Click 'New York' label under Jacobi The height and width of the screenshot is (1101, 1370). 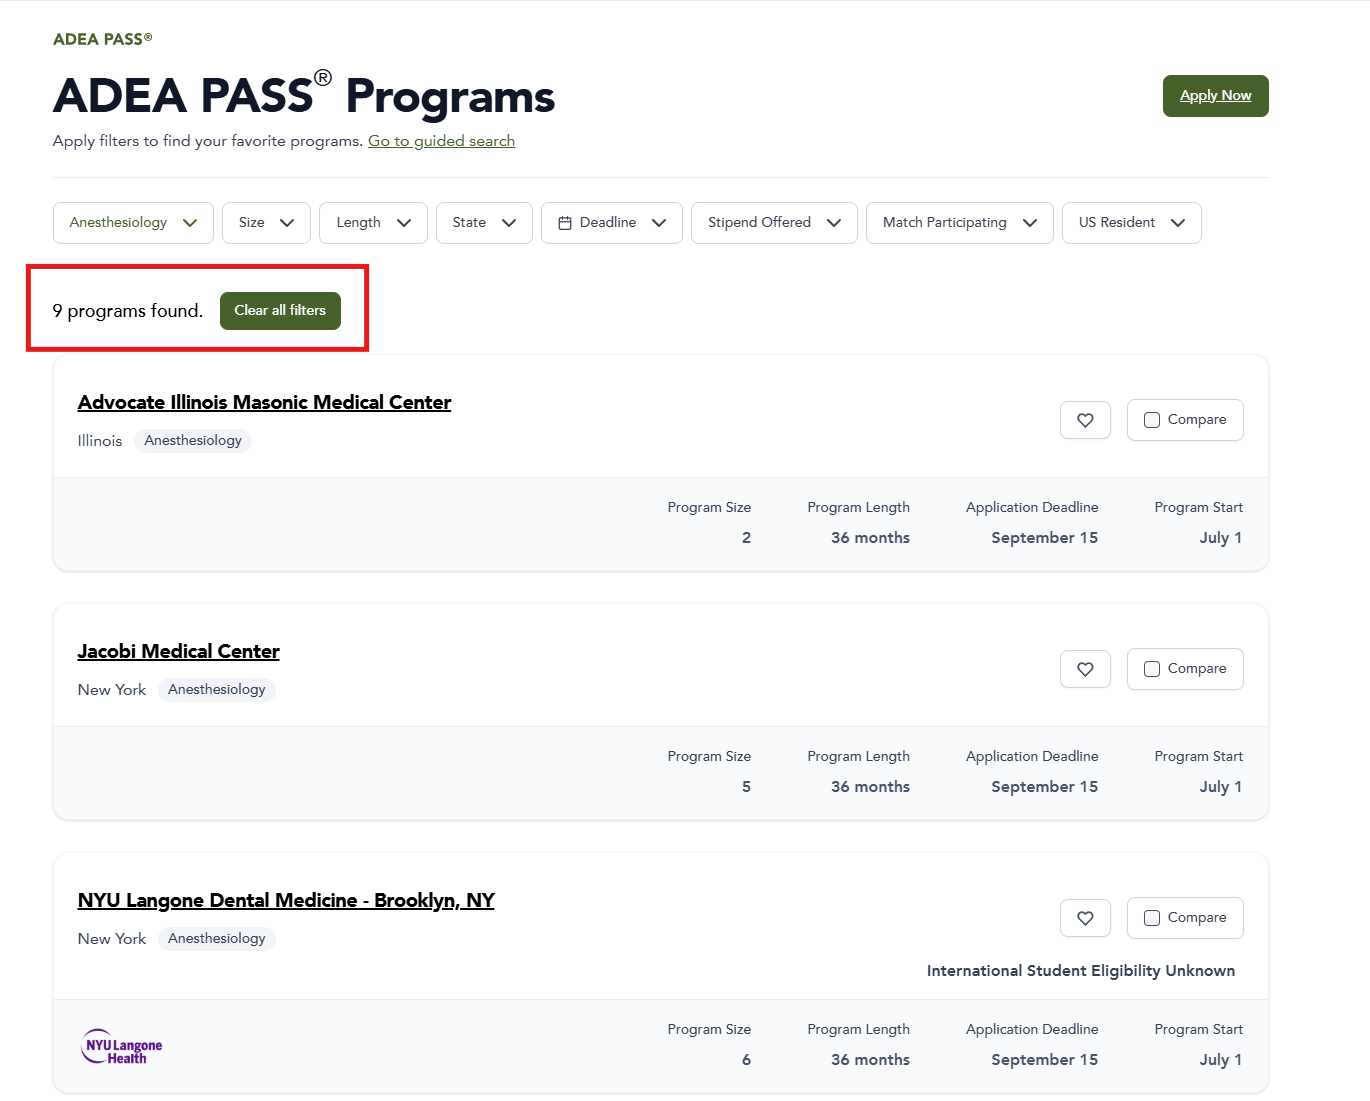tap(112, 690)
